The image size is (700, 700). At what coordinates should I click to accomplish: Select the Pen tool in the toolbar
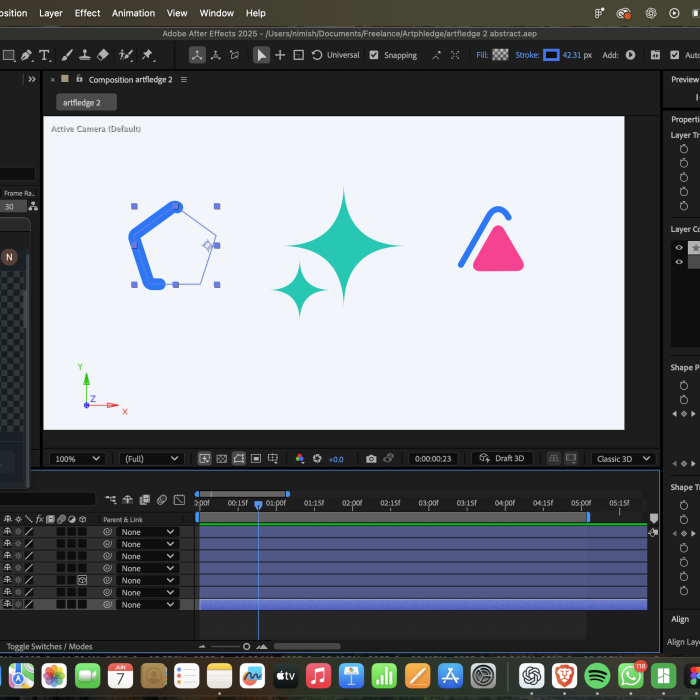(x=26, y=55)
